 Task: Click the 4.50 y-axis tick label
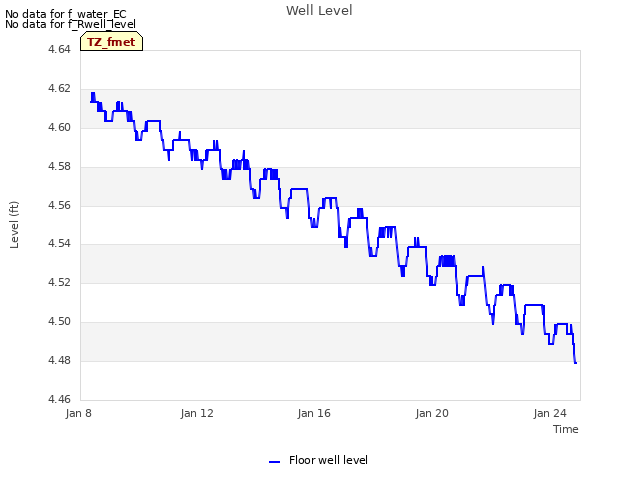tap(59, 322)
